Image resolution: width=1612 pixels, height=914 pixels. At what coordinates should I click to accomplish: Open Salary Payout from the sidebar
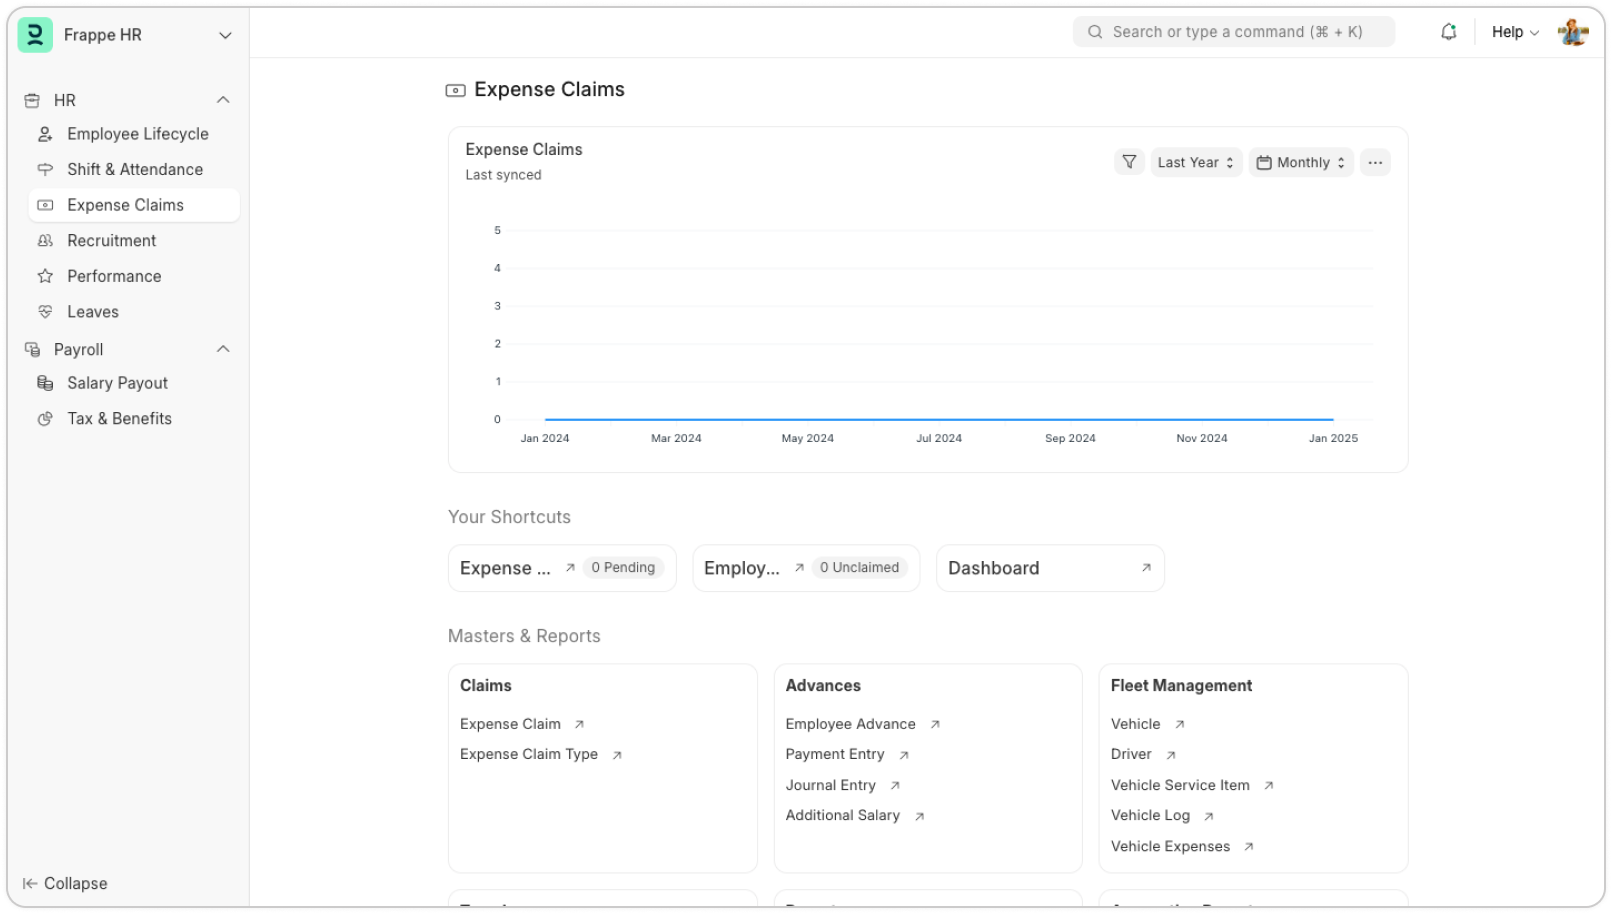[117, 383]
